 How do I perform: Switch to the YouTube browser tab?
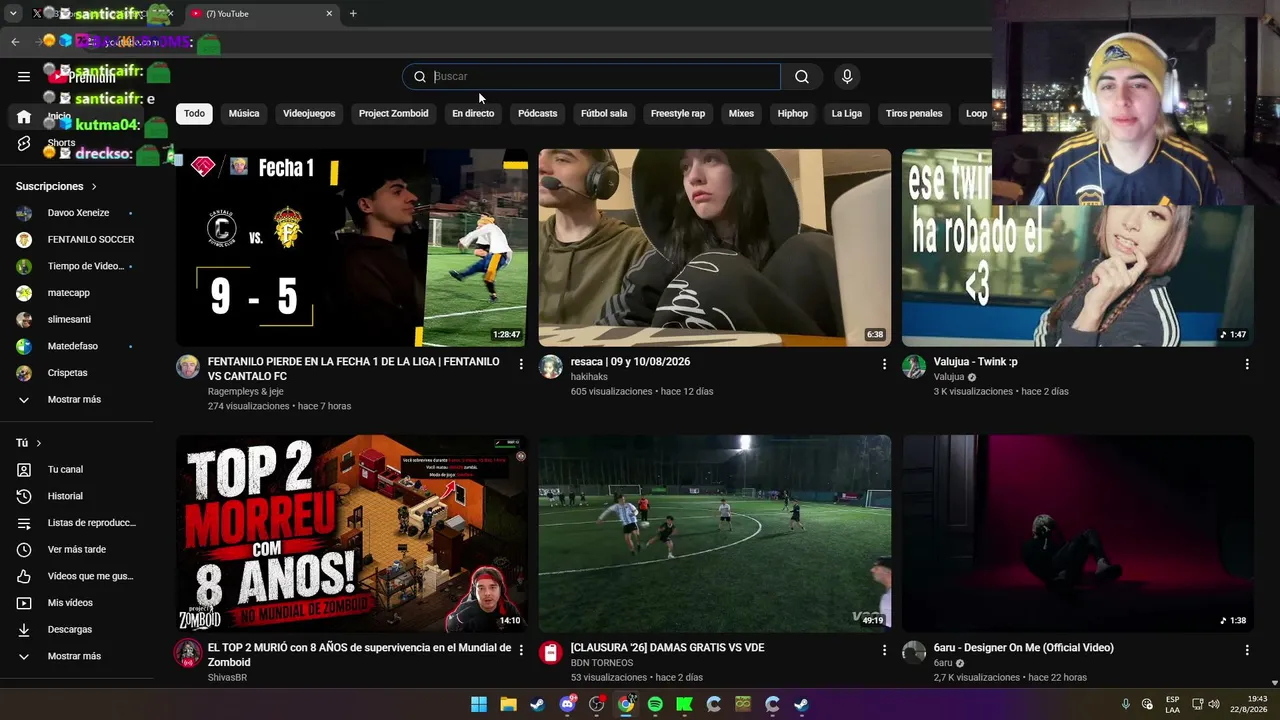coord(260,14)
